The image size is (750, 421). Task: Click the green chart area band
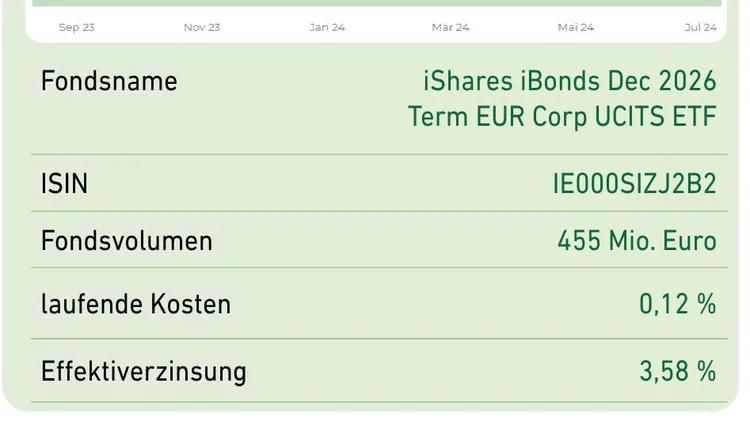tap(376, 3)
